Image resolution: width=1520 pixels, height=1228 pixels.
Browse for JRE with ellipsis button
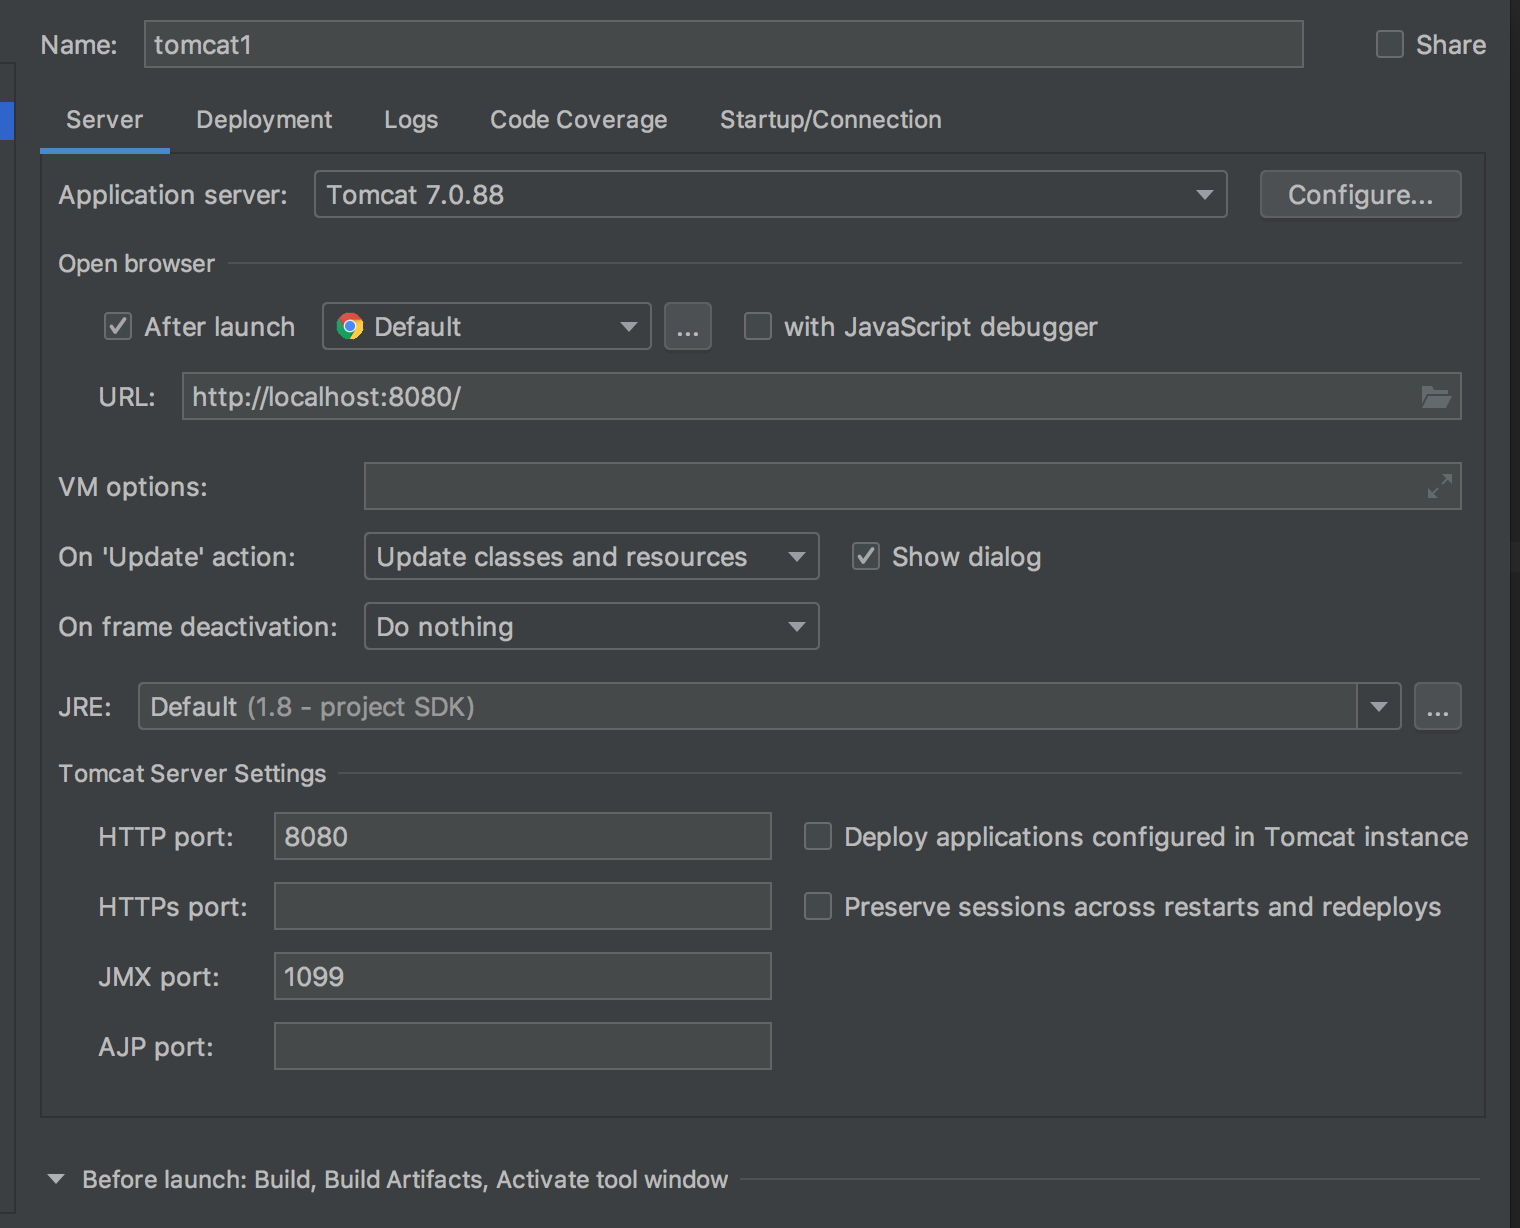tap(1438, 707)
